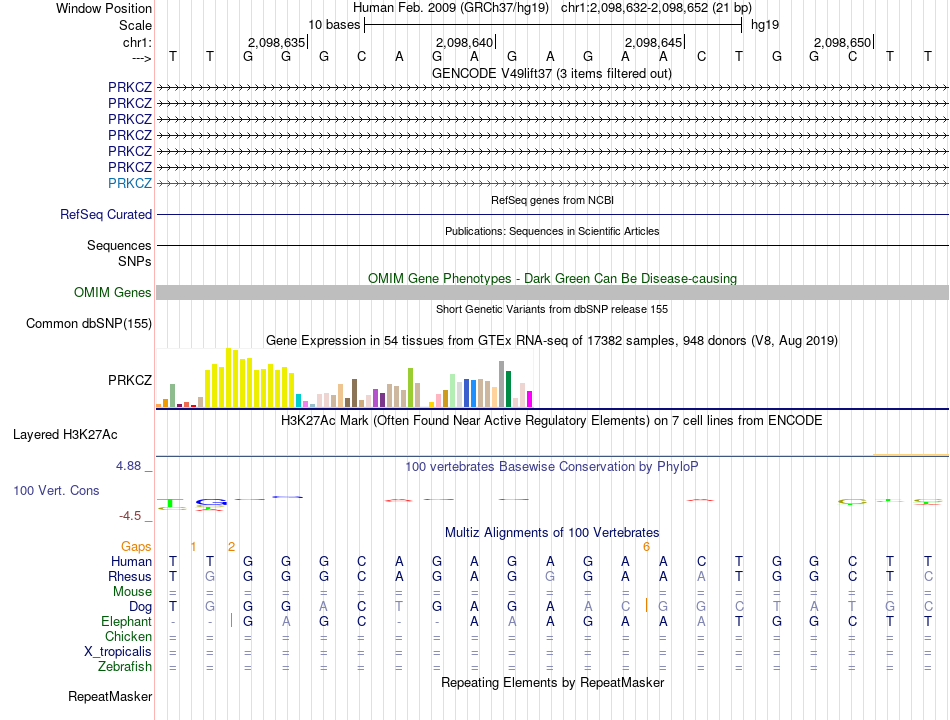Click the '10 bases' scale bar text

click(334, 25)
